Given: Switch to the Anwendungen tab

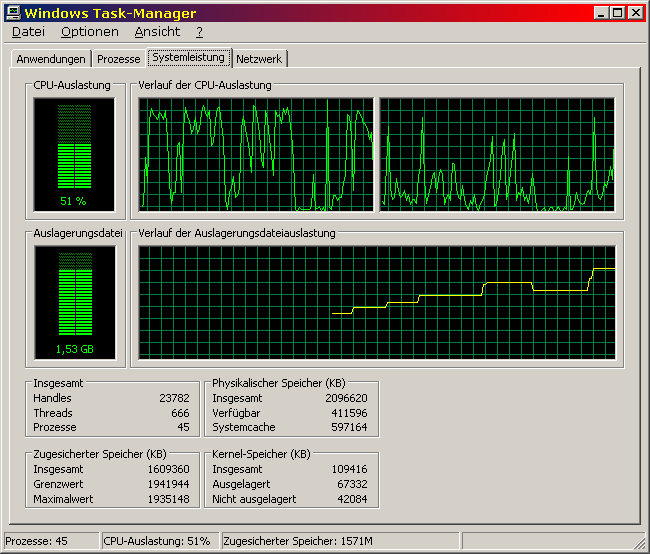Looking at the screenshot, I should point(51,59).
